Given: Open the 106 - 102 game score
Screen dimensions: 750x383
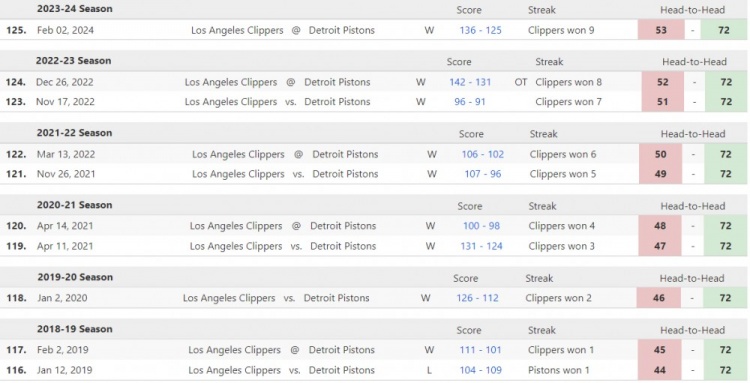Looking at the screenshot, I should [x=482, y=154].
